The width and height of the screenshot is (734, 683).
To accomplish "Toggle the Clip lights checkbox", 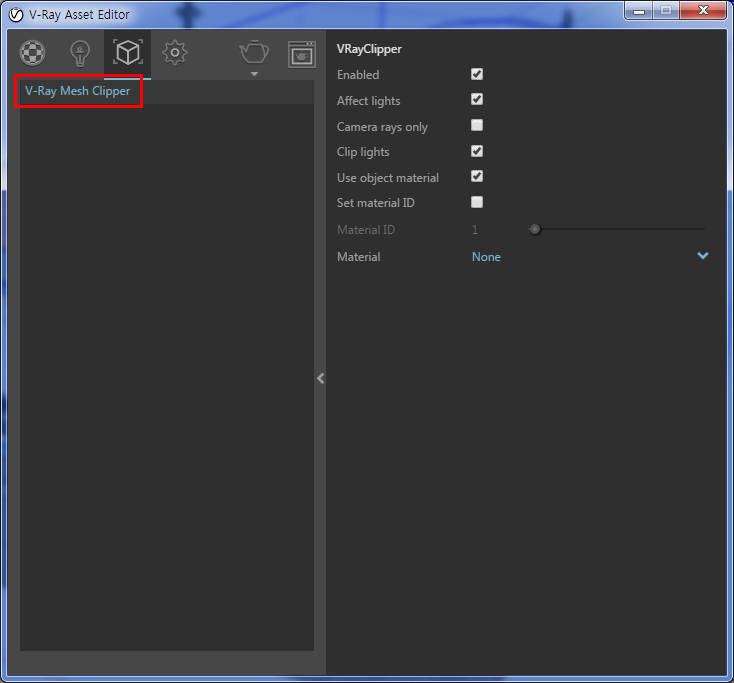I will (x=477, y=151).
